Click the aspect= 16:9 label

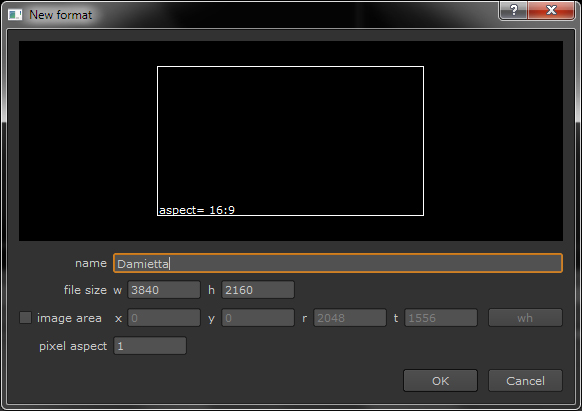pos(197,210)
